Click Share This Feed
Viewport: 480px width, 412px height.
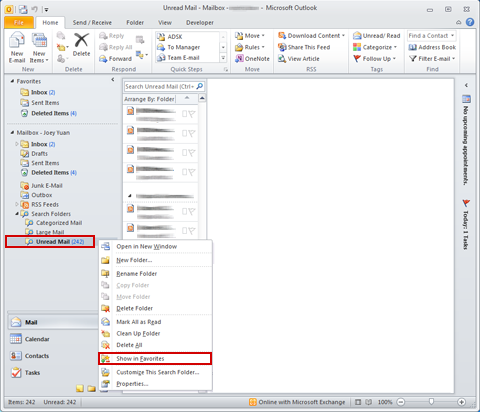[x=304, y=47]
